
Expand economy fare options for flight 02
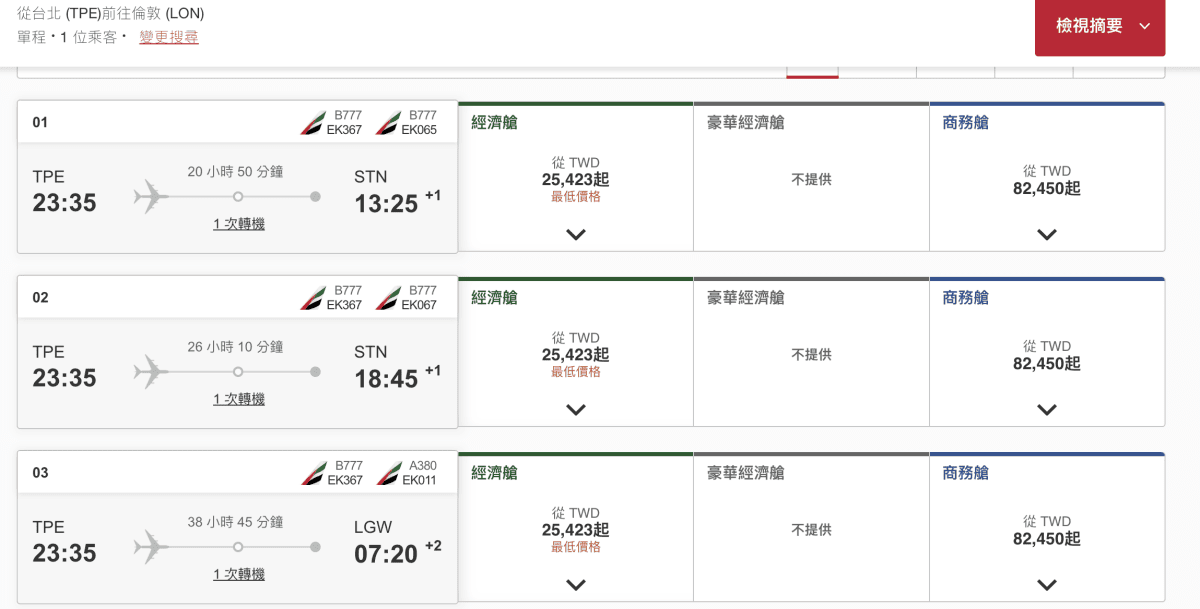pyautogui.click(x=576, y=410)
